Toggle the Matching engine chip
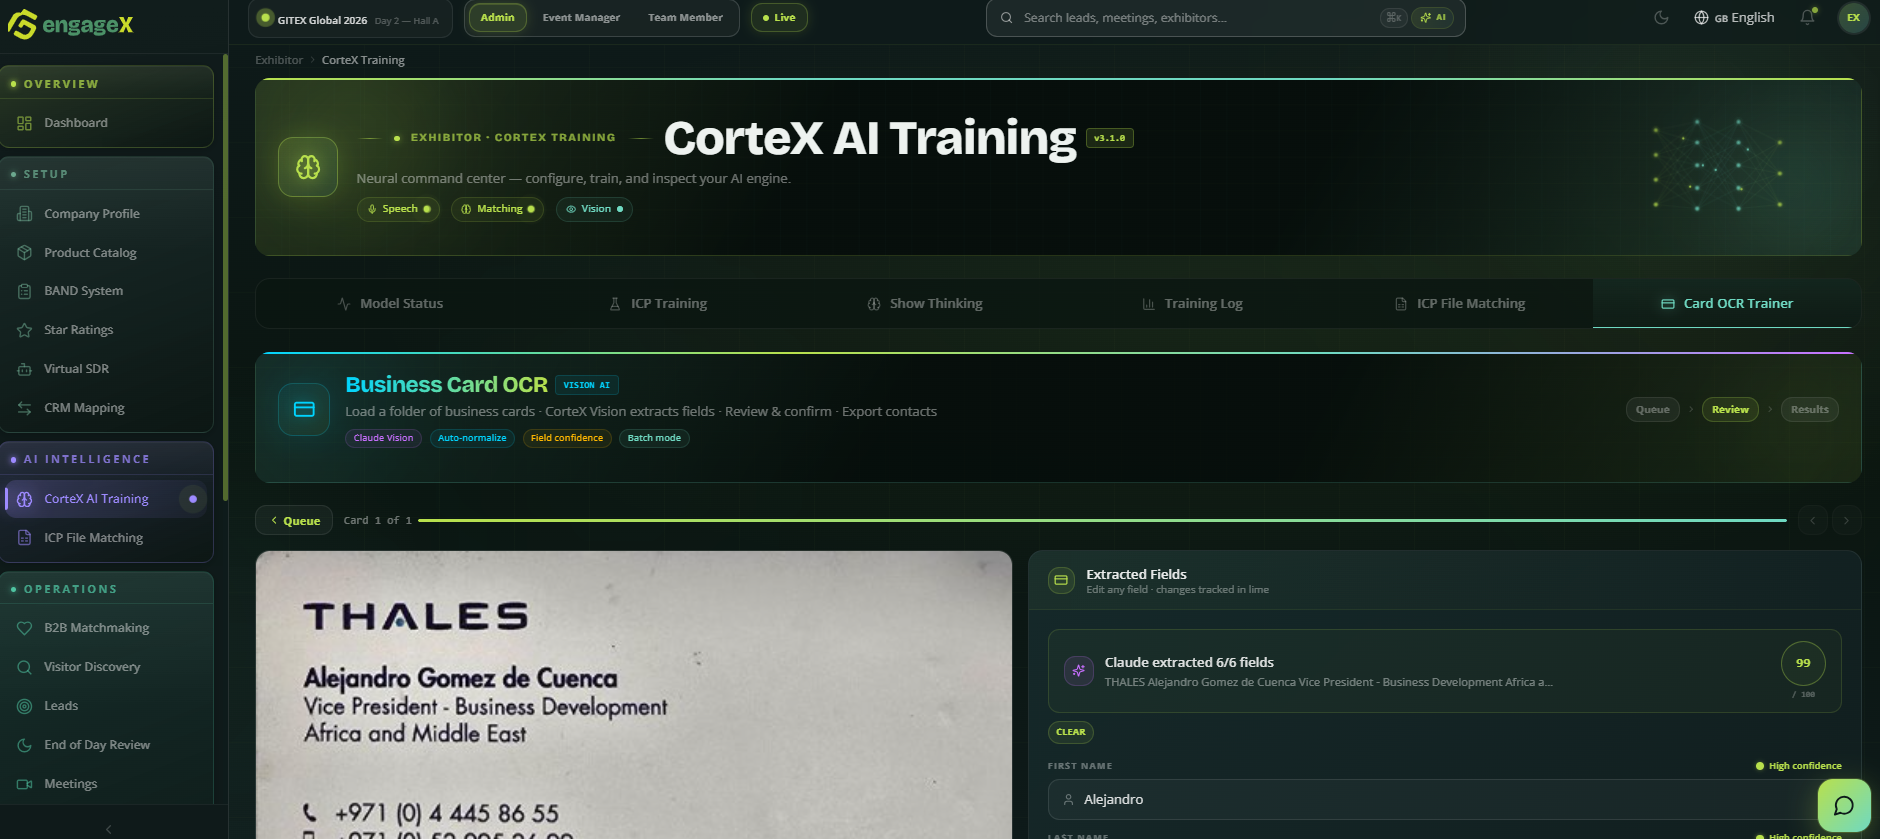1880x839 pixels. [x=497, y=209]
